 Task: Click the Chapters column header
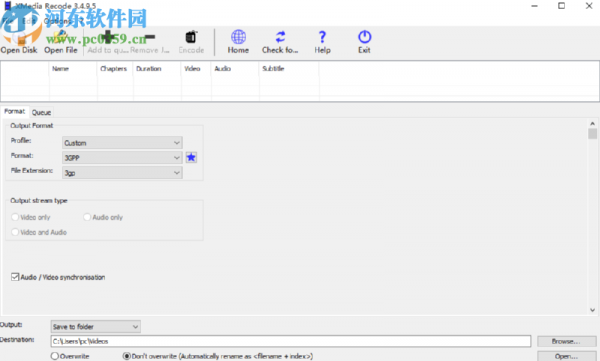click(115, 69)
